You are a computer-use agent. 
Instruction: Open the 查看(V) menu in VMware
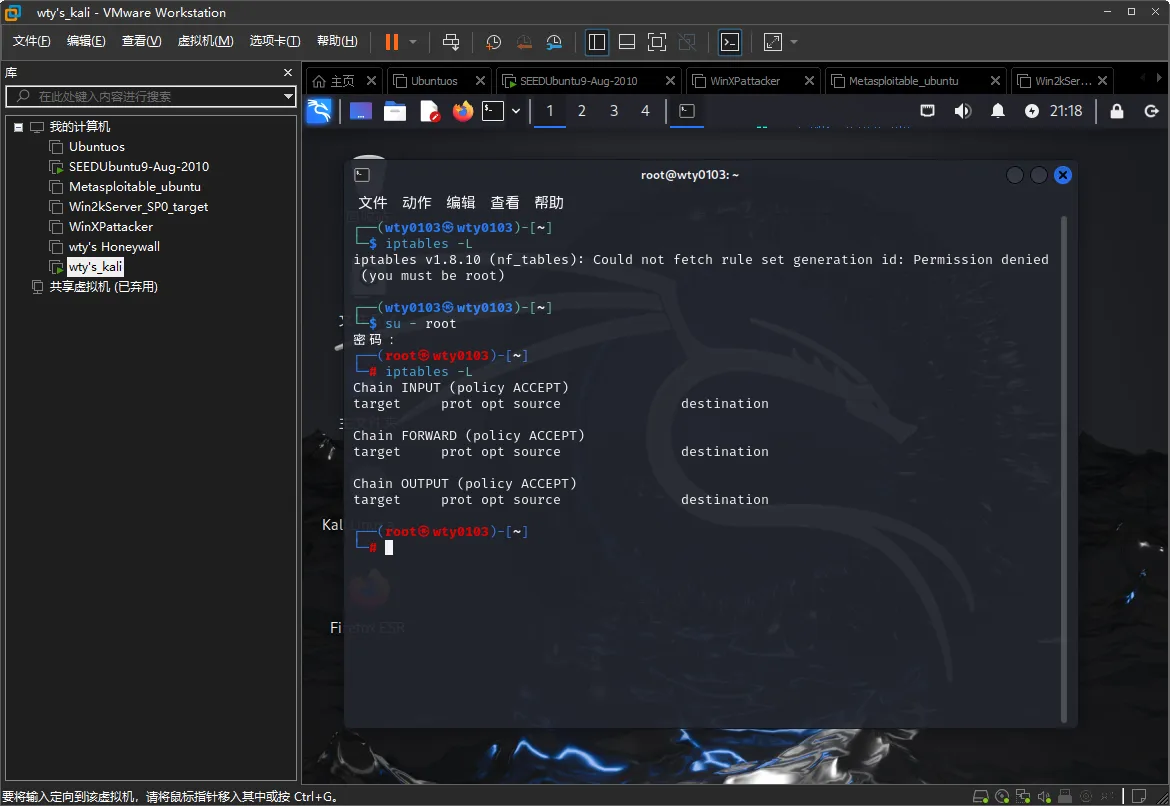[x=141, y=41]
